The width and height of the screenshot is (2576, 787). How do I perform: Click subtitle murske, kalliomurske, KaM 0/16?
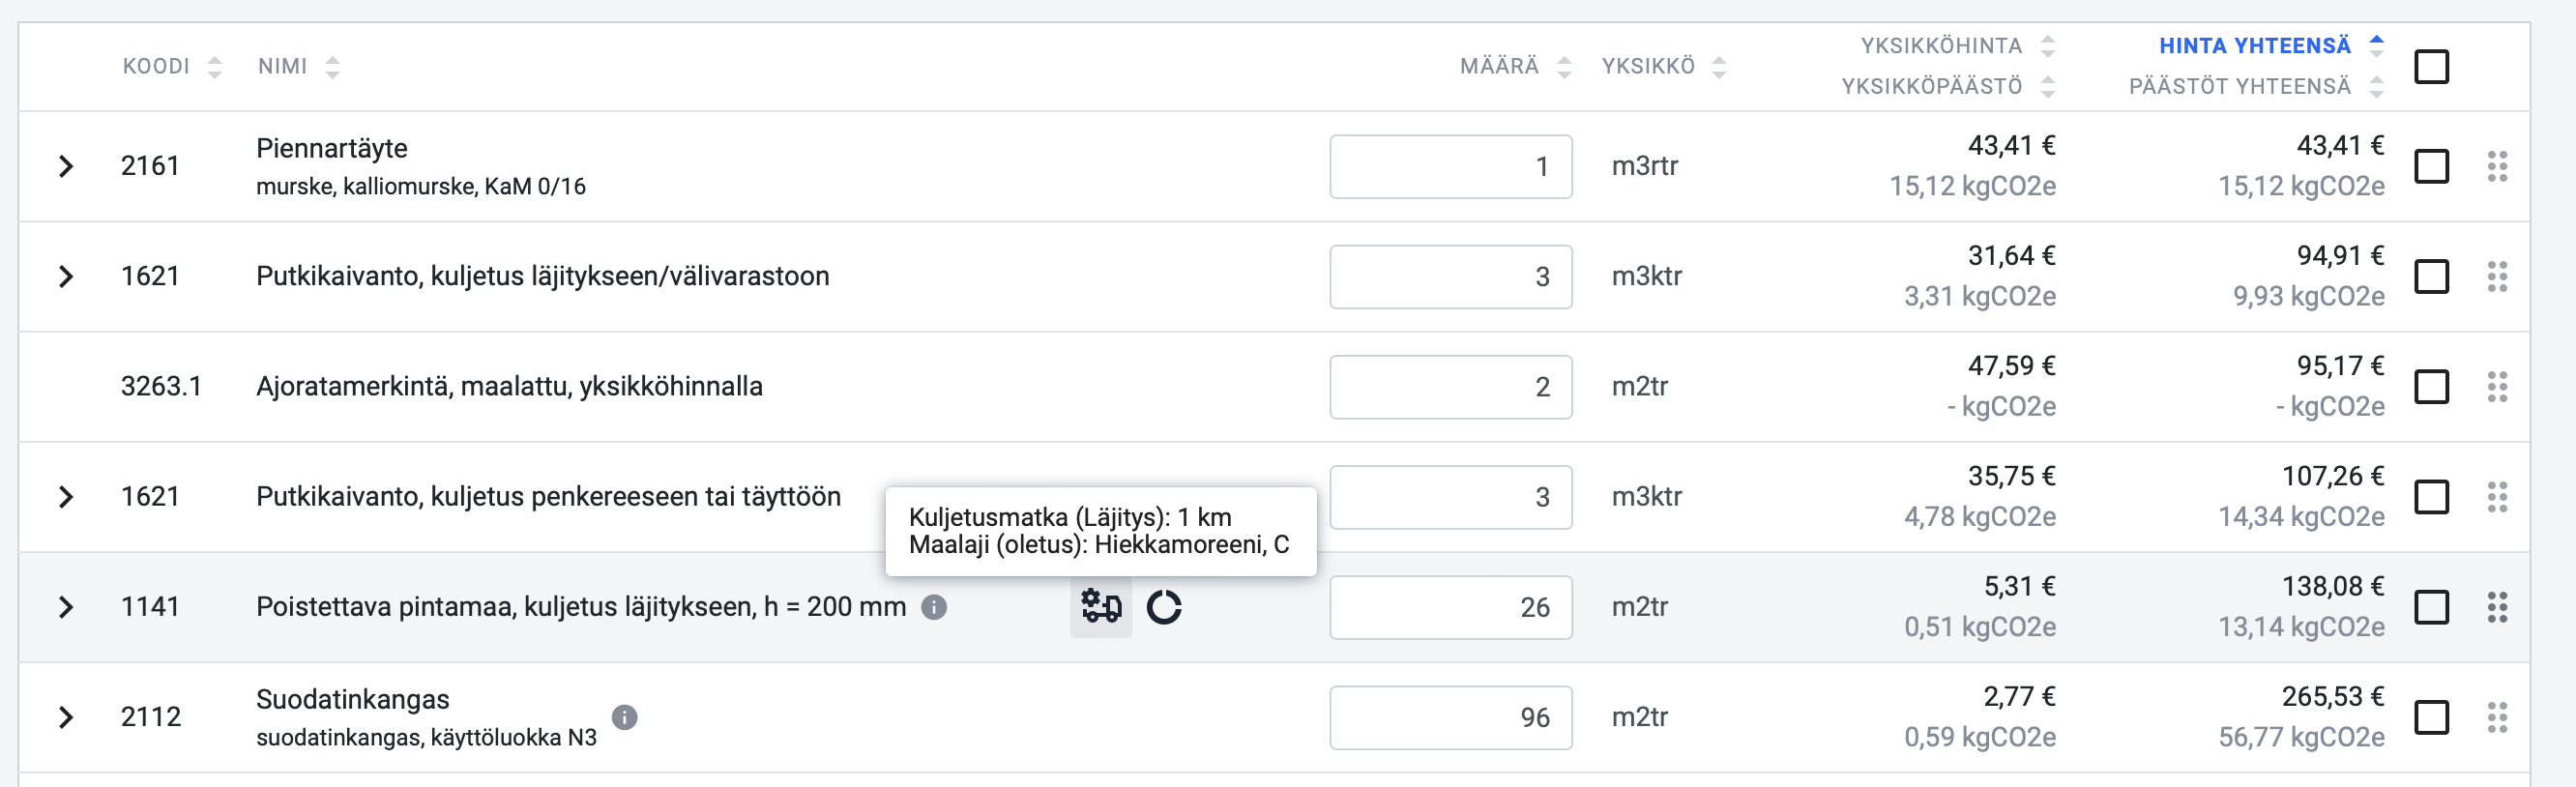click(x=420, y=187)
